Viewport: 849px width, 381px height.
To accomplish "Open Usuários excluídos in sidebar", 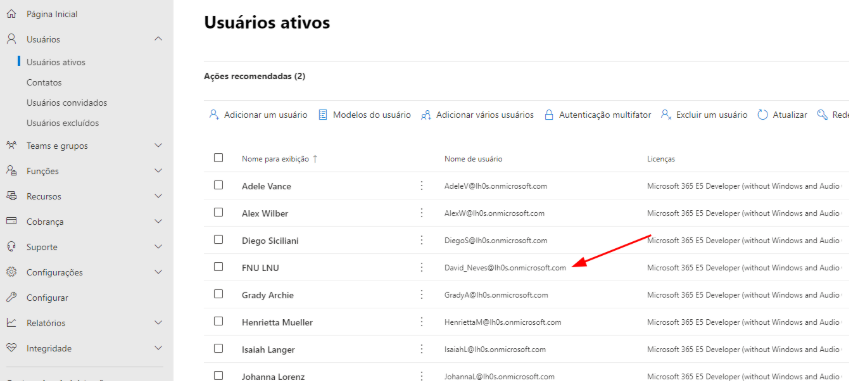I will pos(63,123).
